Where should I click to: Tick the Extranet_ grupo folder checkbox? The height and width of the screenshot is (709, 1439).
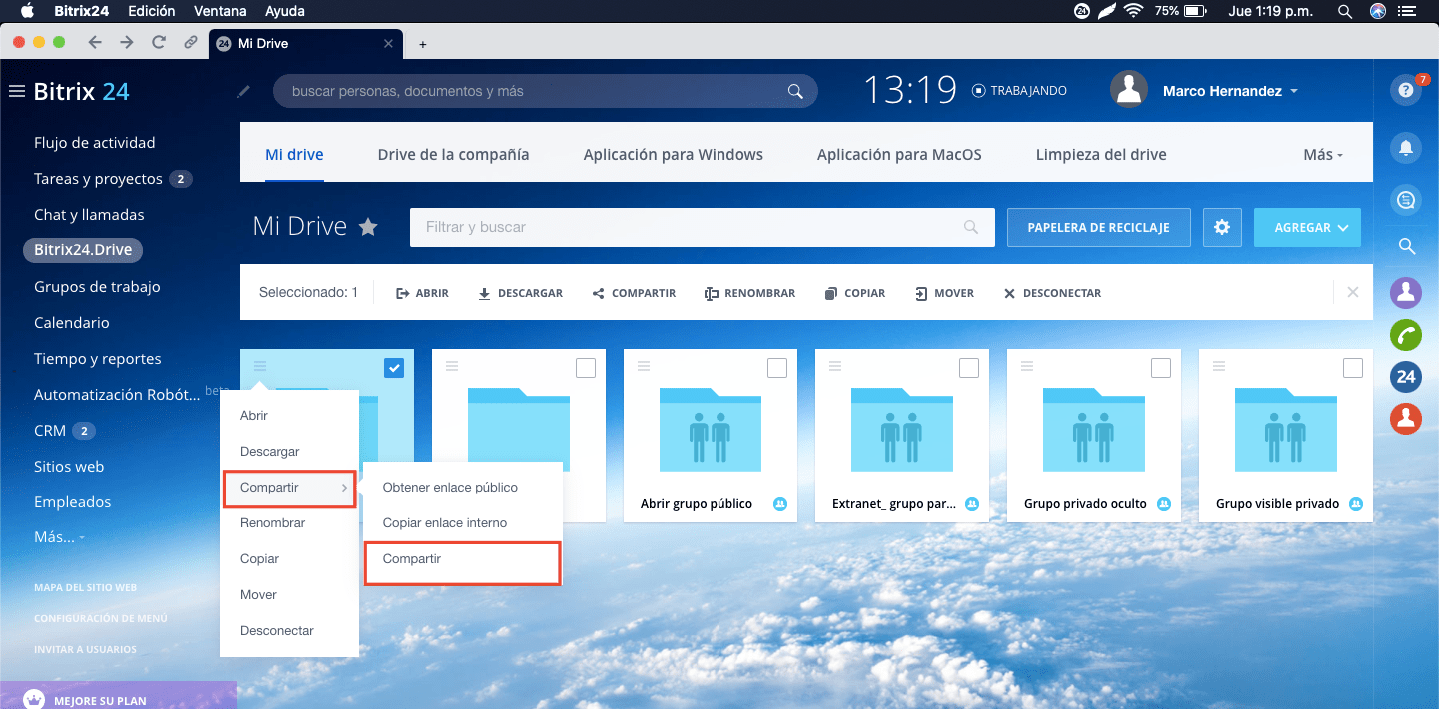pos(969,368)
